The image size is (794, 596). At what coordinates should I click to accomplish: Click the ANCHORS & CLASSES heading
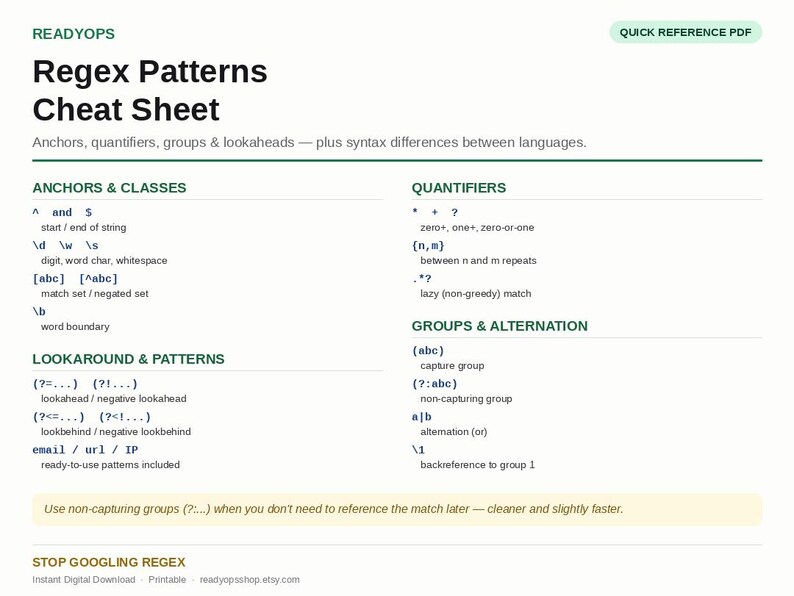point(109,188)
